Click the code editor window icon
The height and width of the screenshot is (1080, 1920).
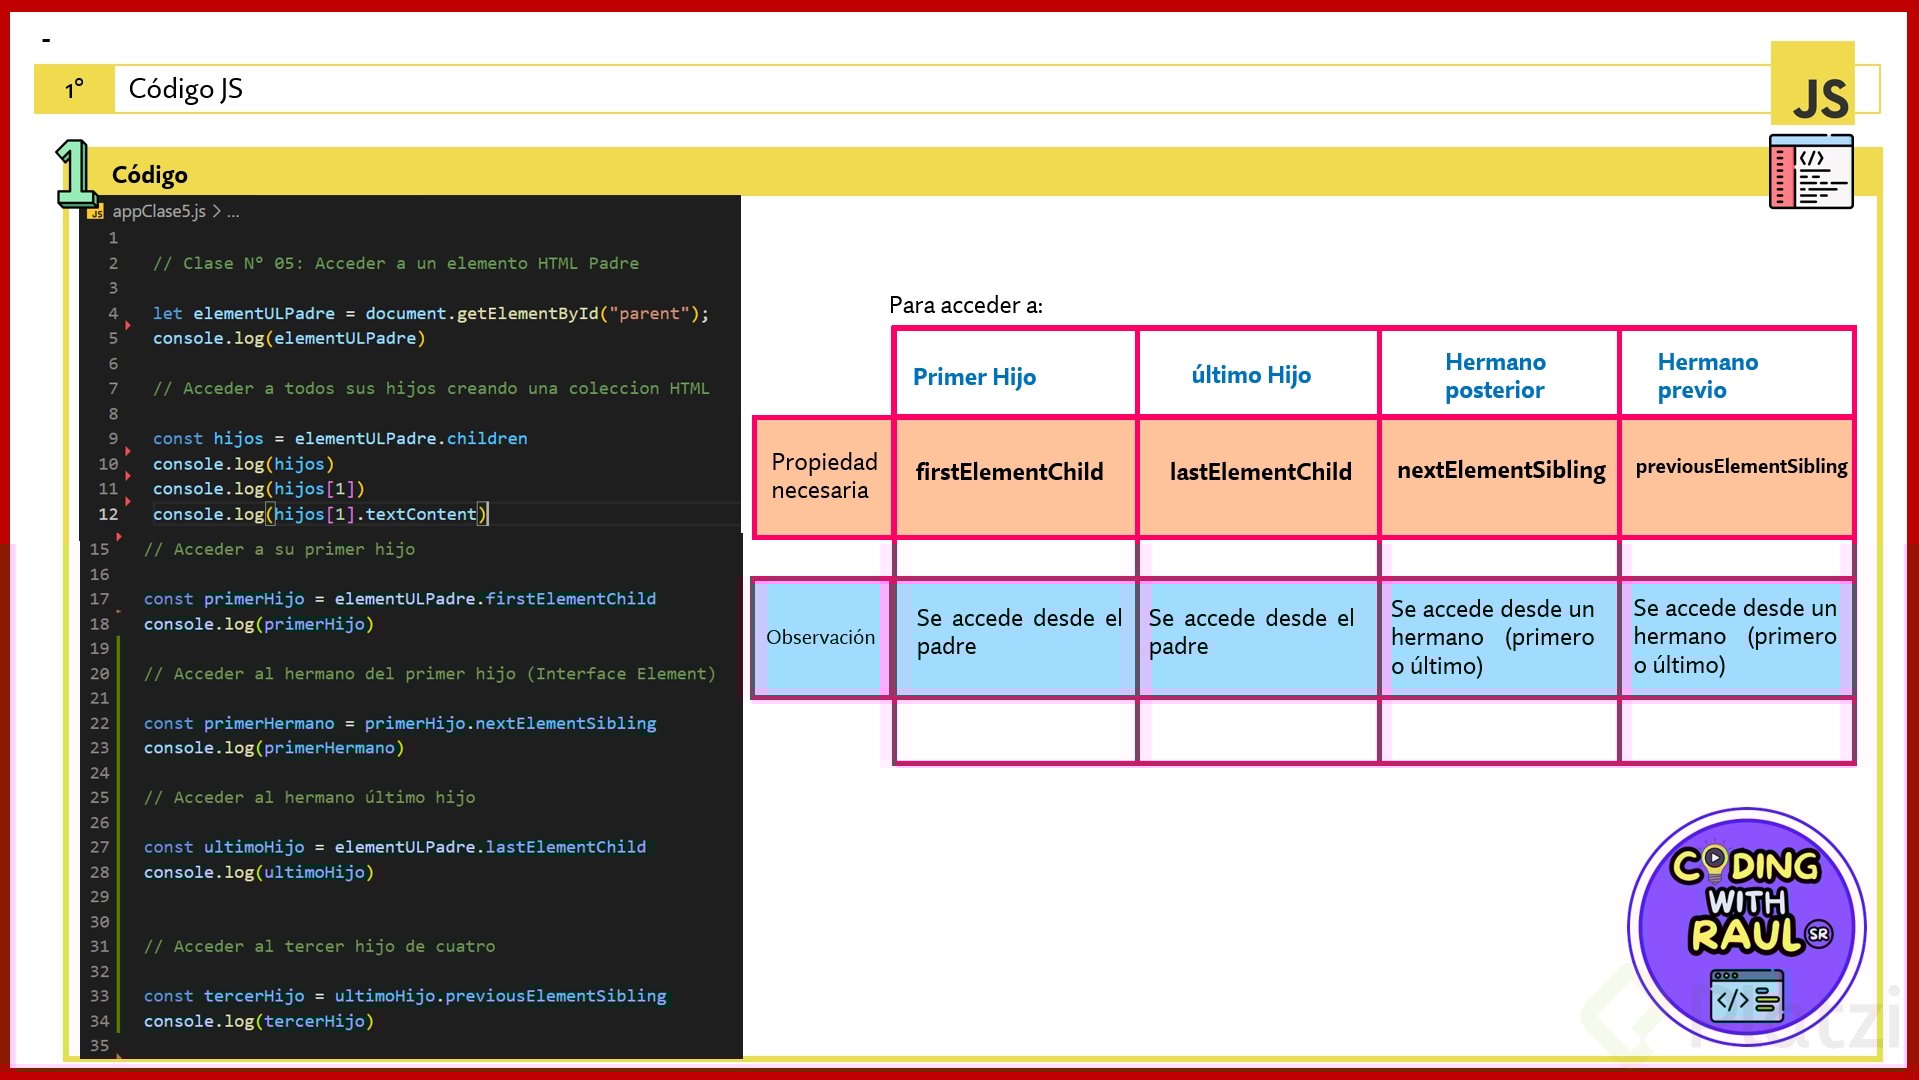1810,172
